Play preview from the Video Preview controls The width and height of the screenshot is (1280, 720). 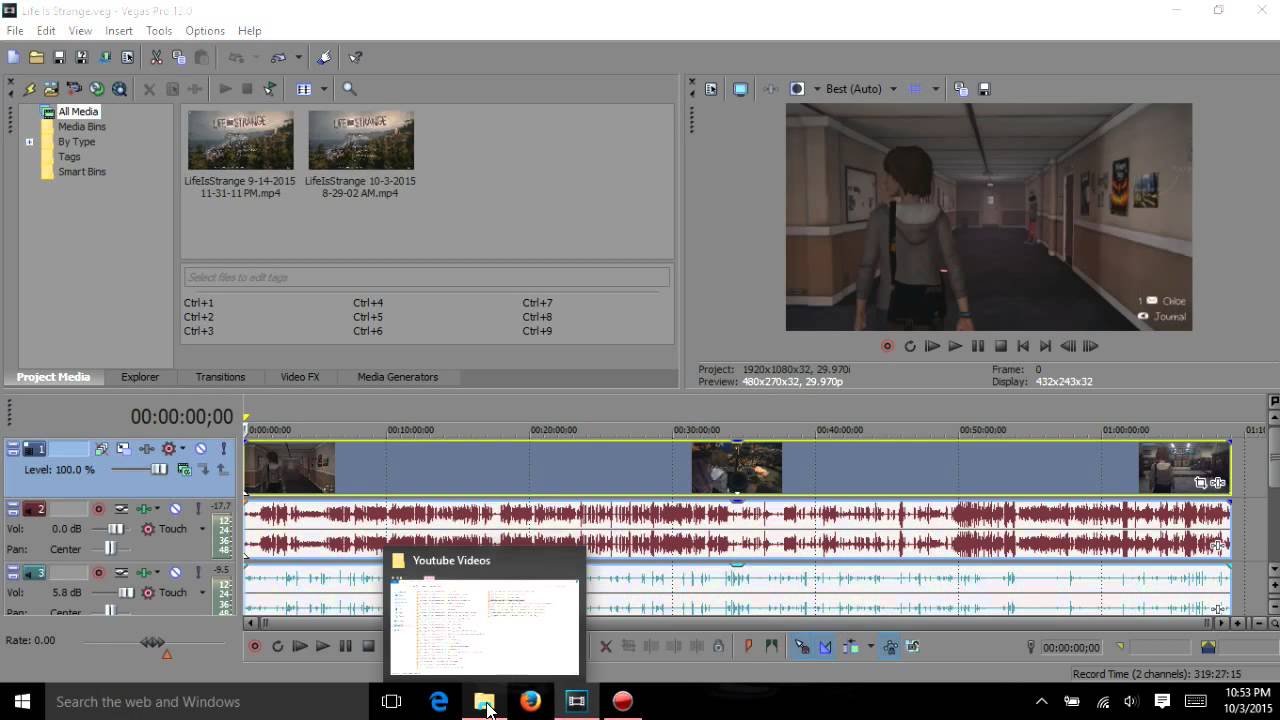pos(954,346)
